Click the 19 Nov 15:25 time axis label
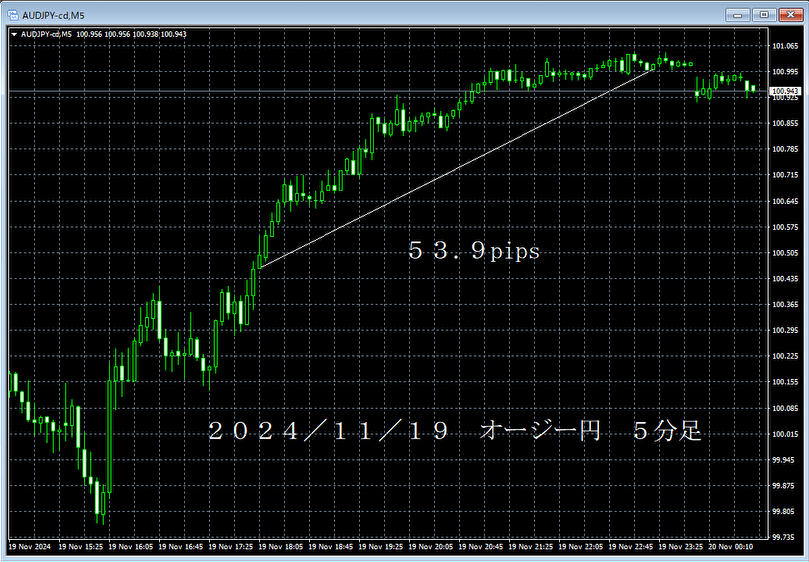 pos(80,546)
